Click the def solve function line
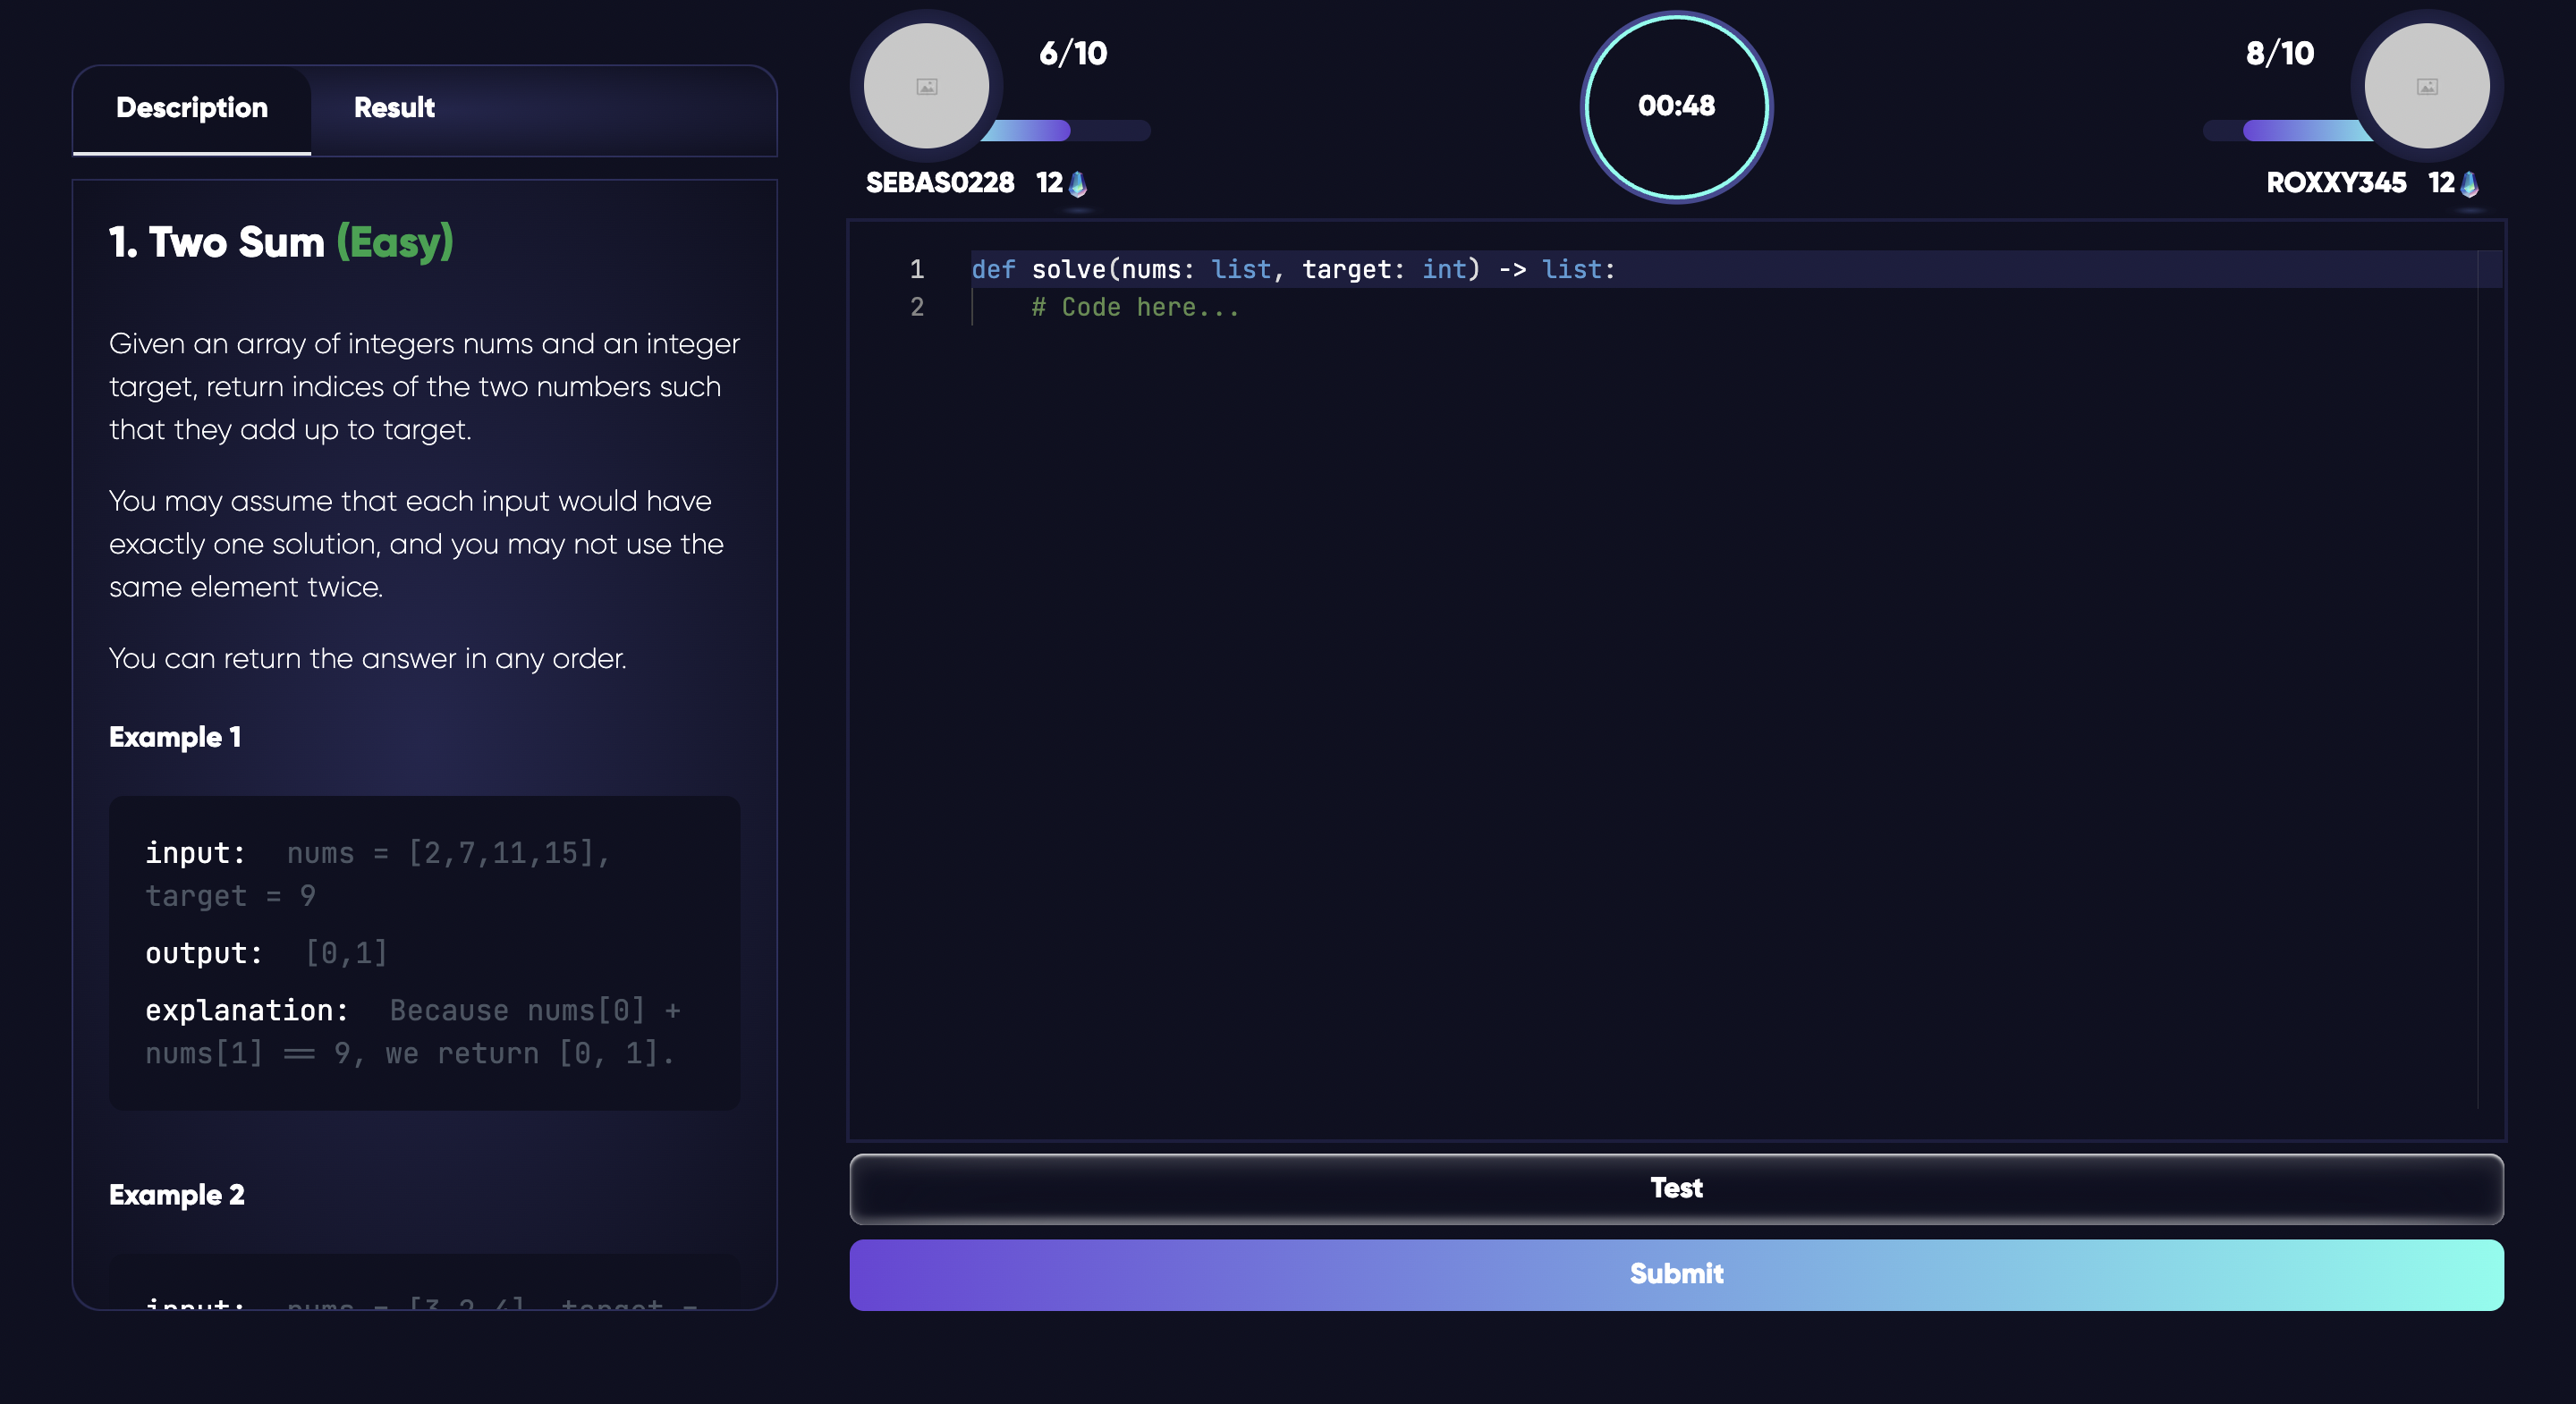 point(1292,270)
